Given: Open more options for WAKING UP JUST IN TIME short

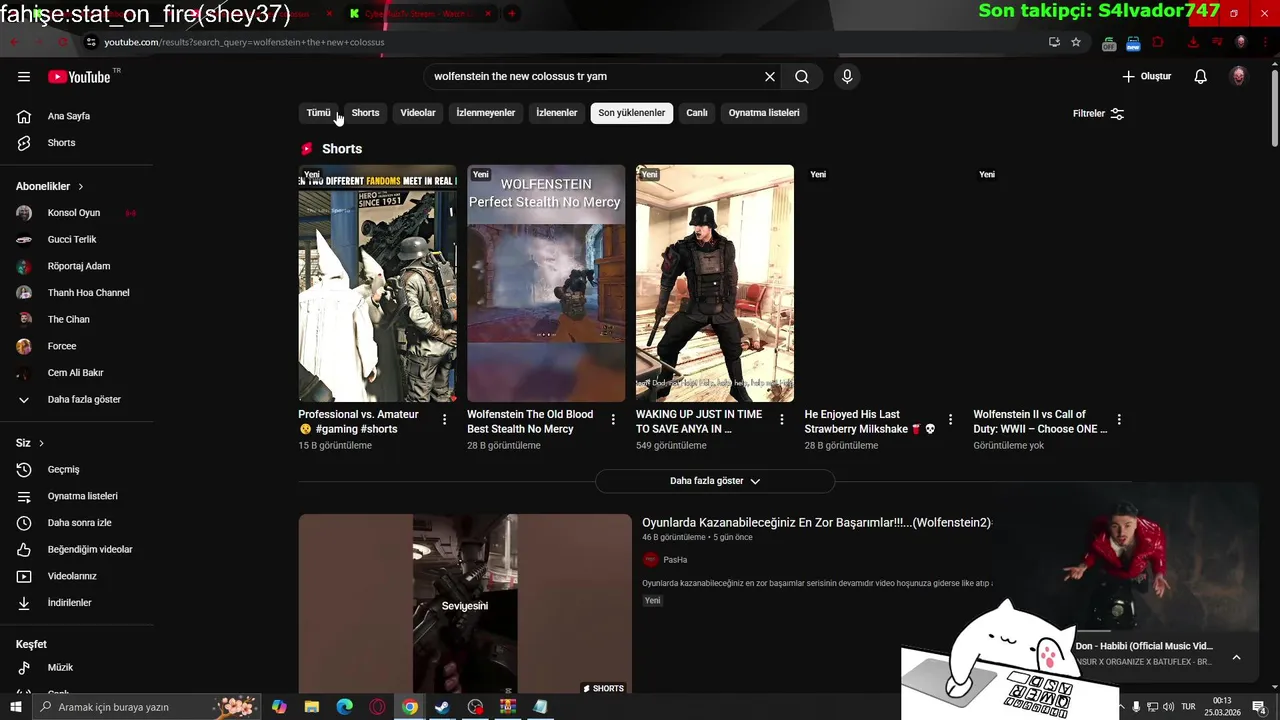Looking at the screenshot, I should coord(782,420).
